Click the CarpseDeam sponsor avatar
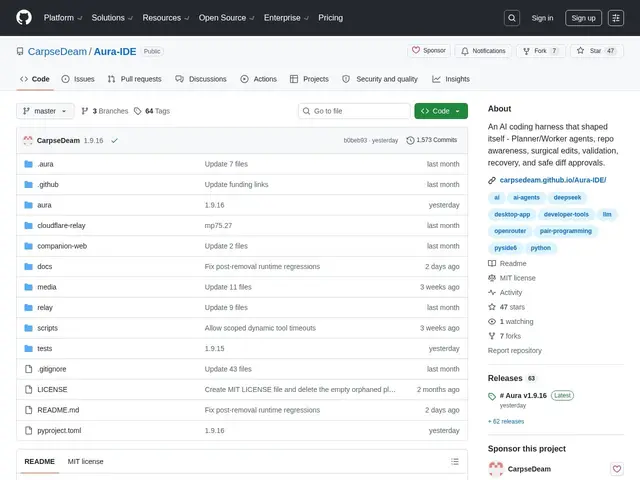640x480 pixels. (496, 469)
